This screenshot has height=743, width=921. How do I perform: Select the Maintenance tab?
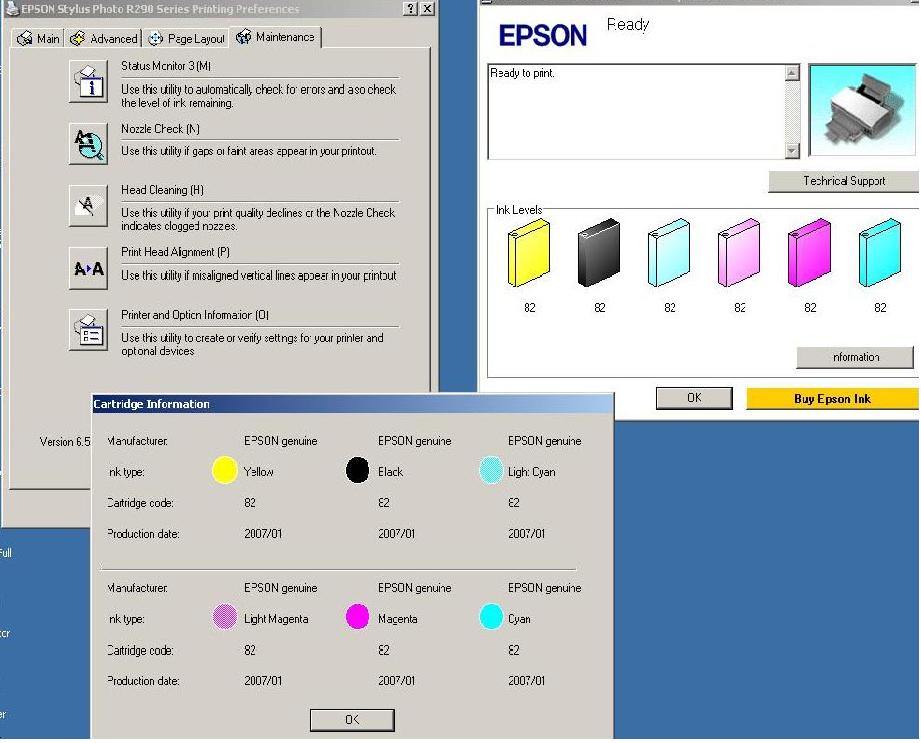pos(275,37)
